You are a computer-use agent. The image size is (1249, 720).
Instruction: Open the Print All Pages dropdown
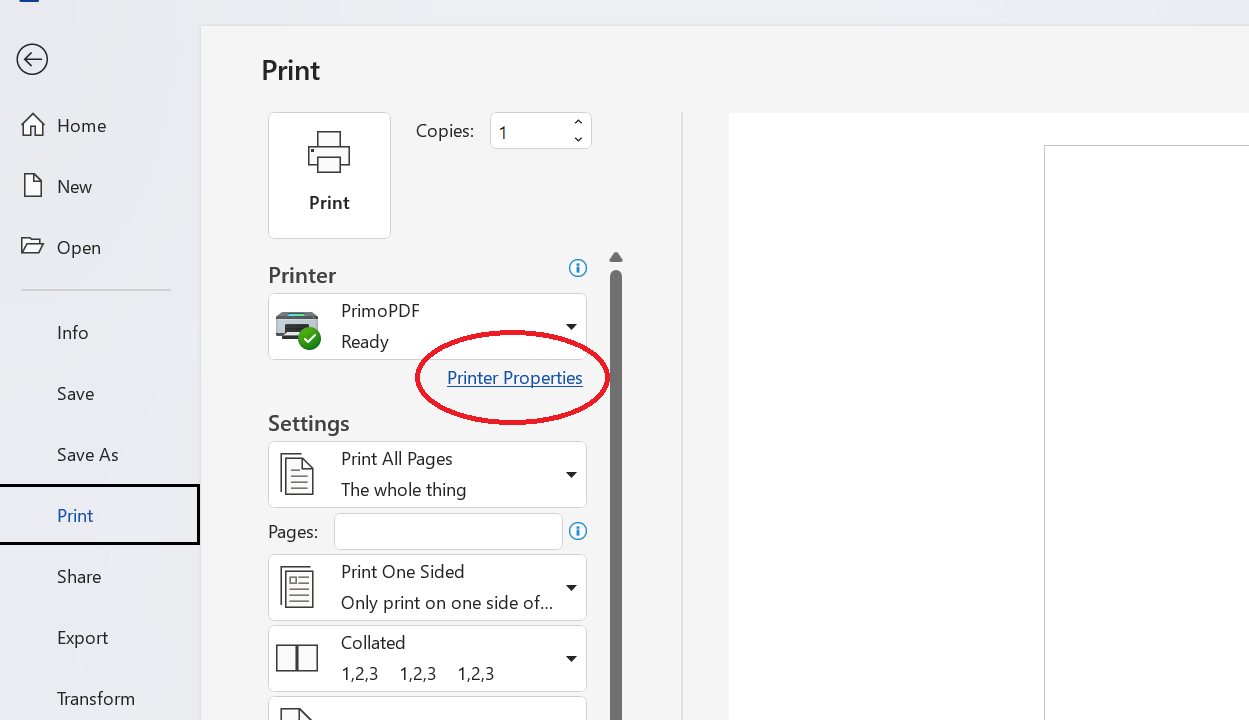point(427,474)
